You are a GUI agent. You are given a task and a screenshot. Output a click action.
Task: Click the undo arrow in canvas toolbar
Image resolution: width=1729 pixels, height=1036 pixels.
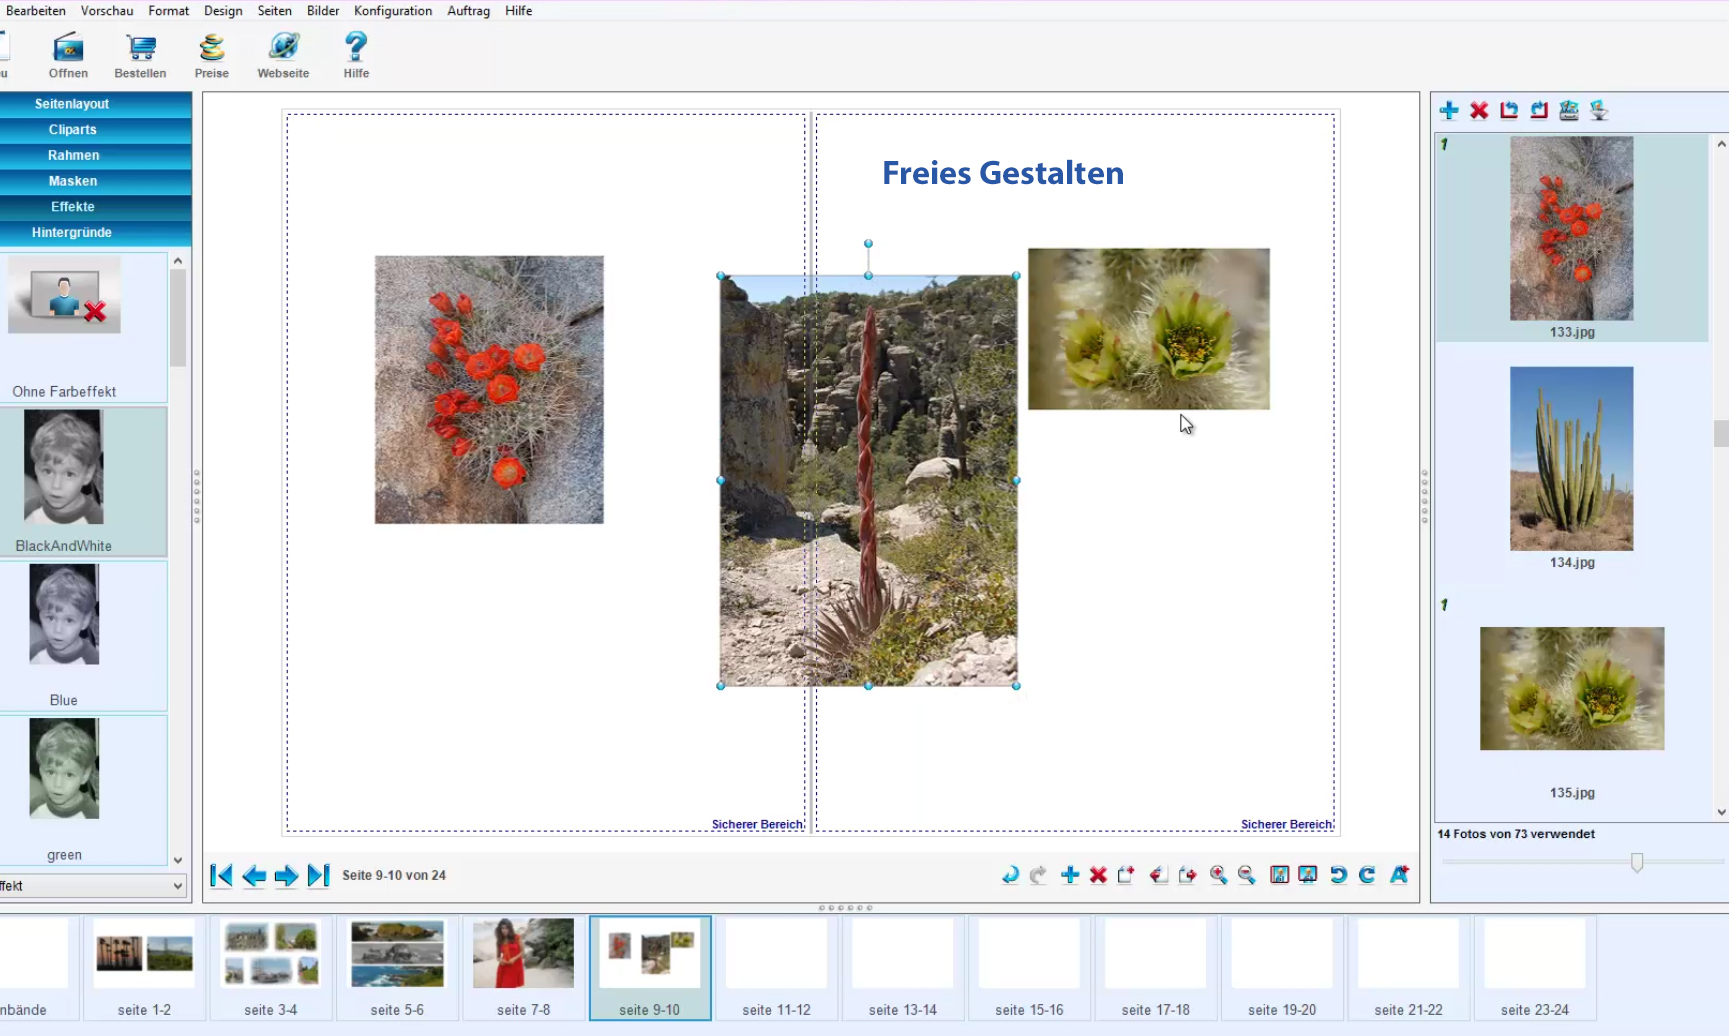[1010, 875]
